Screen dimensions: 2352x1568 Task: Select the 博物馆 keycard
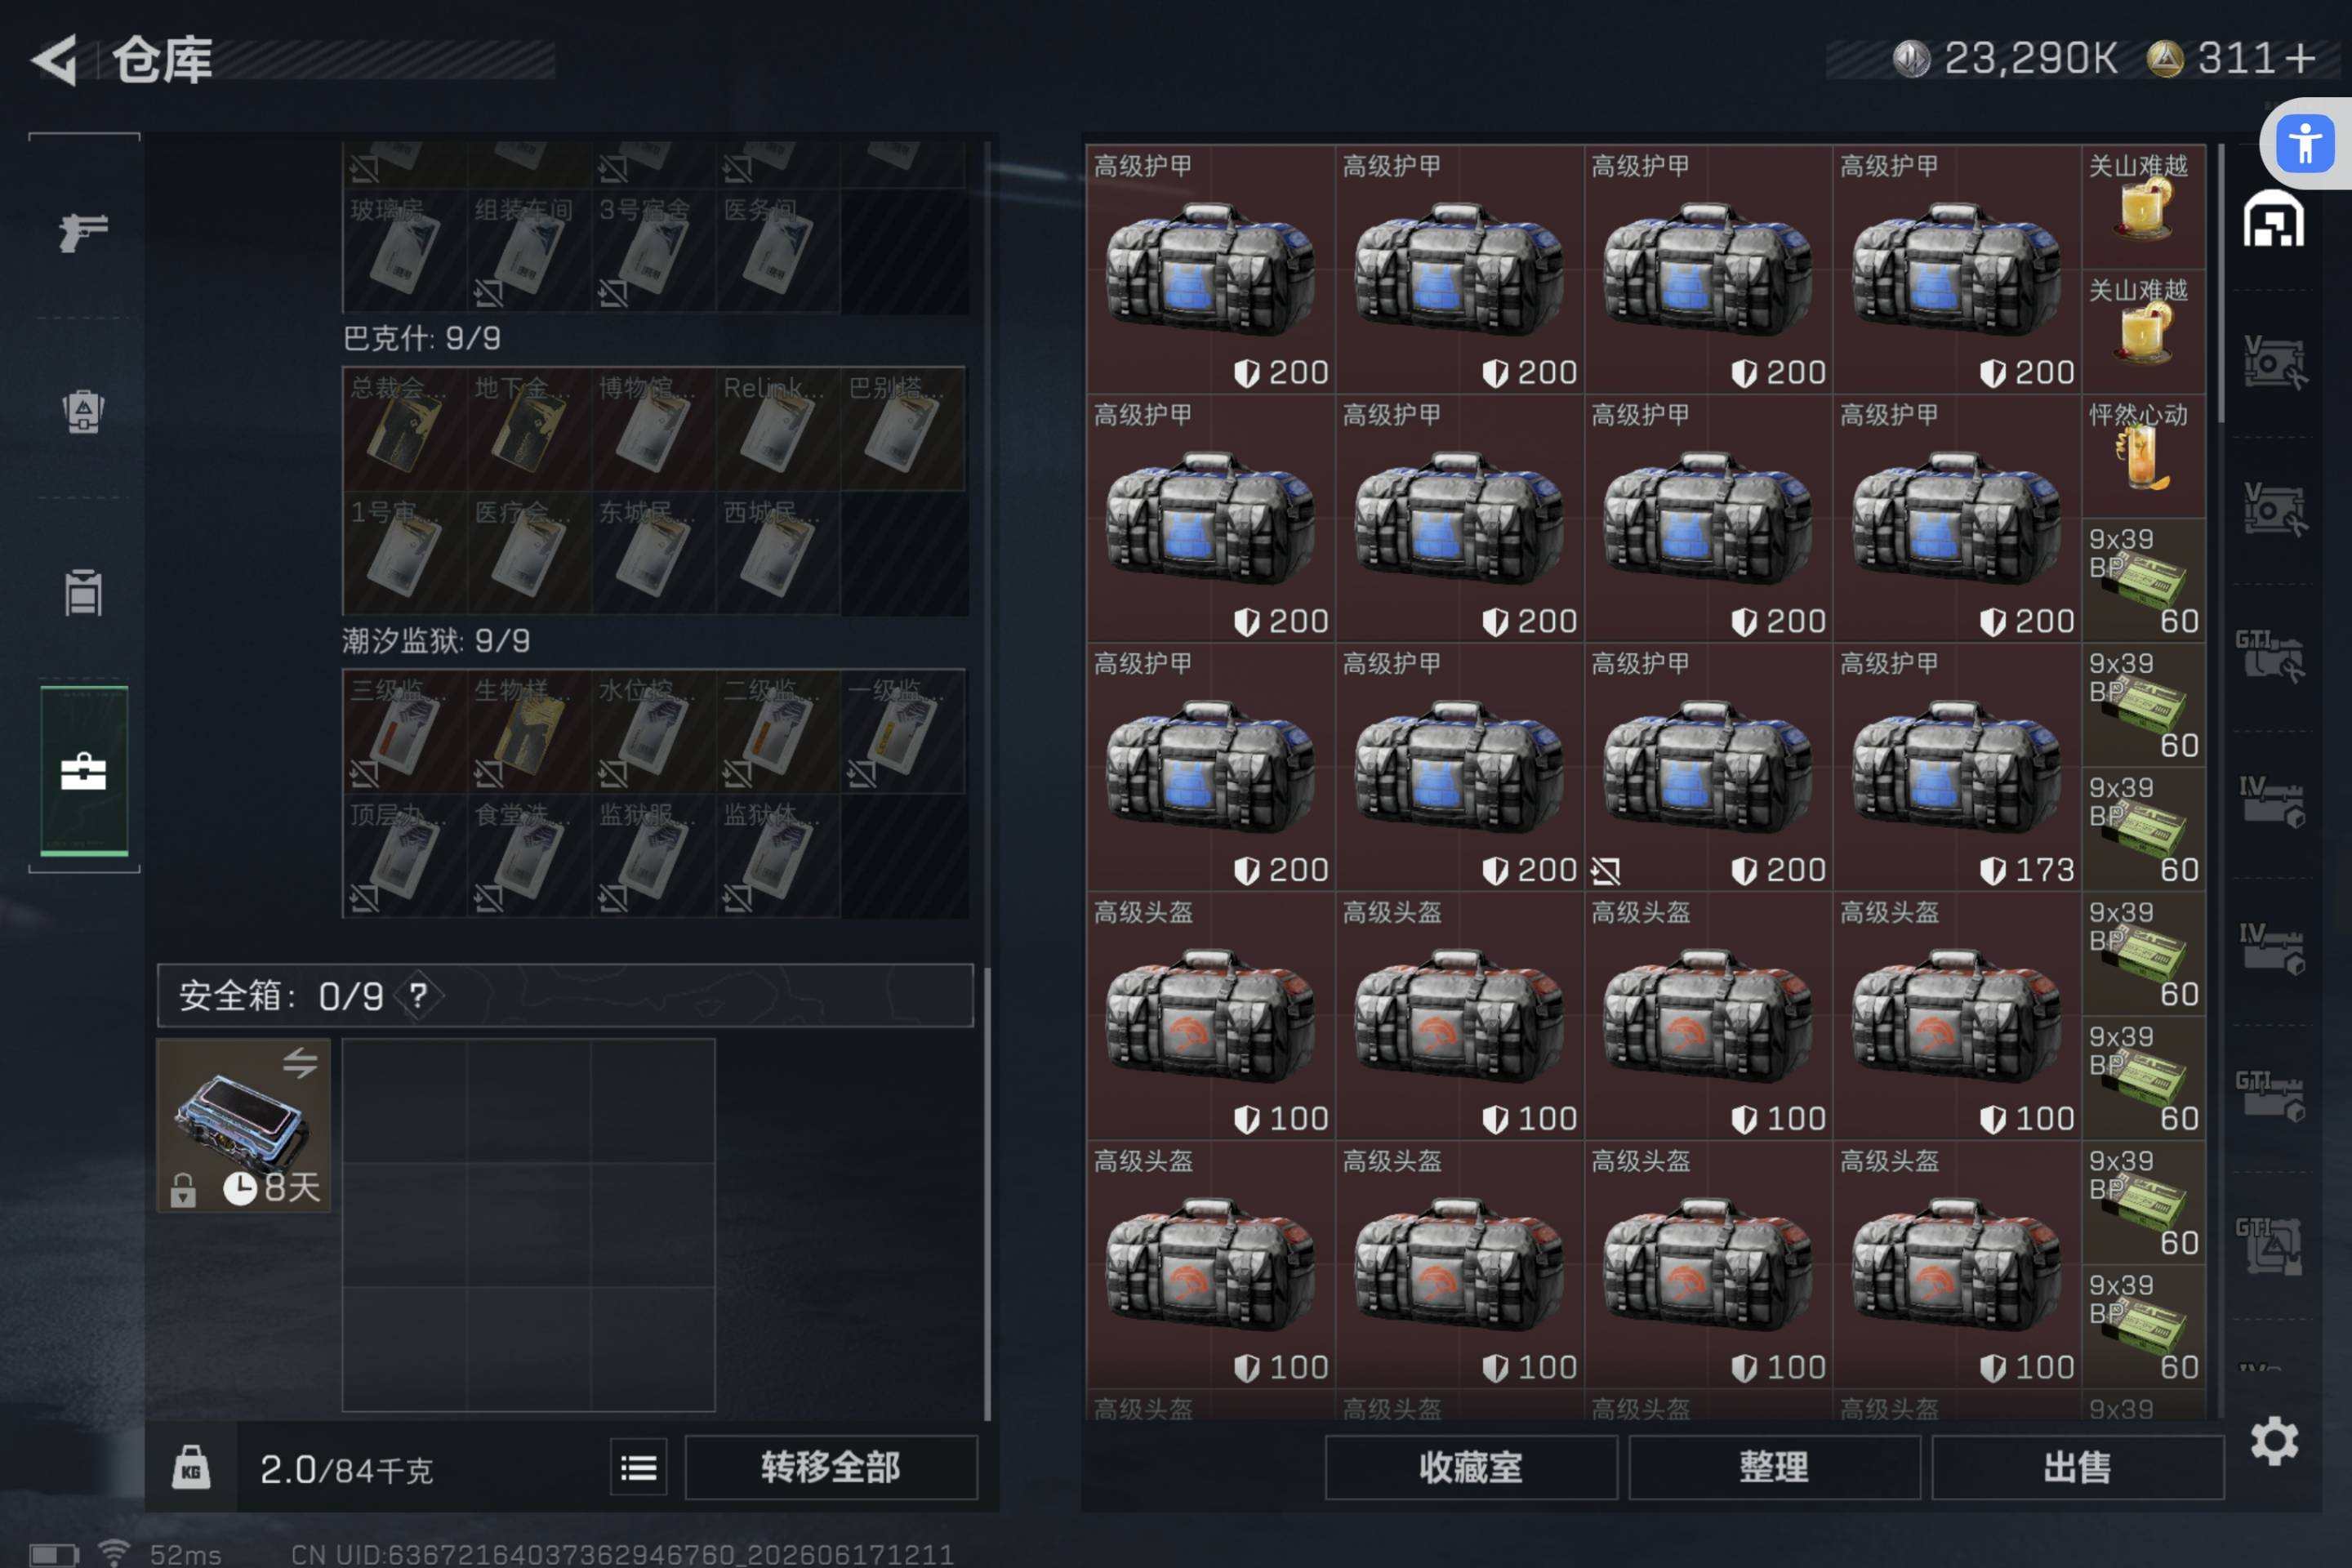pyautogui.click(x=654, y=429)
